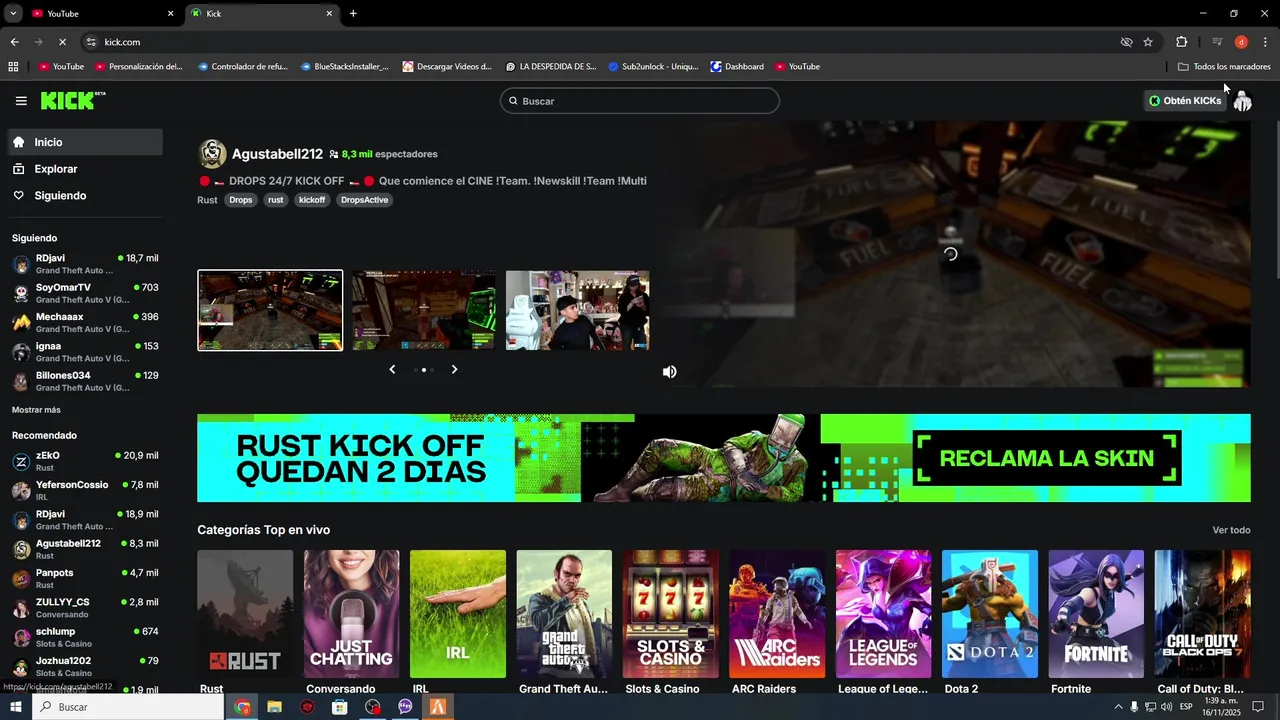Open the Sub2unlock bookmark
The height and width of the screenshot is (720, 1280).
[x=653, y=67]
